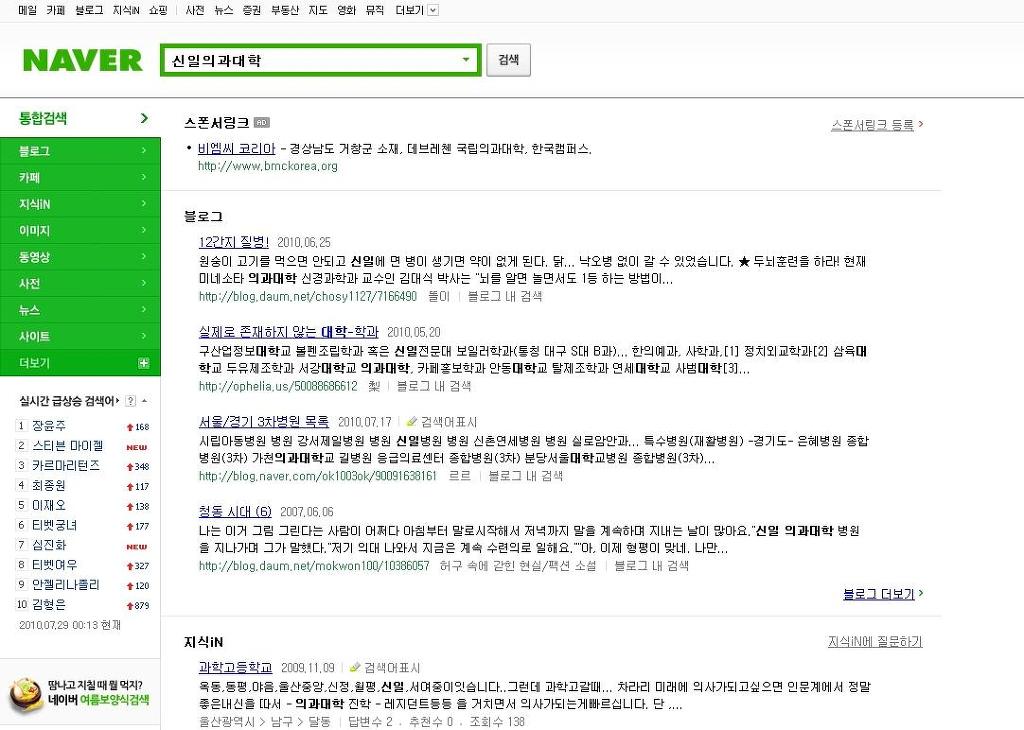This screenshot has height=730, width=1024.
Task: Click 허구 속에 갇힌 현실/픽션 소설 blog name
Action: coord(518,566)
